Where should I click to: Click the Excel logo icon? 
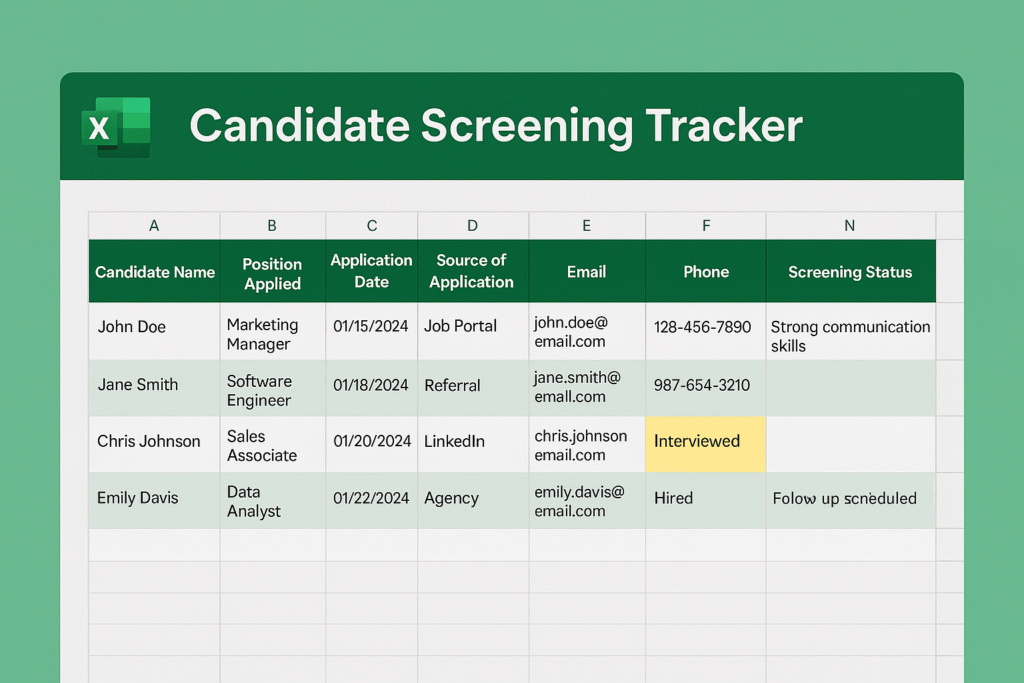click(117, 126)
